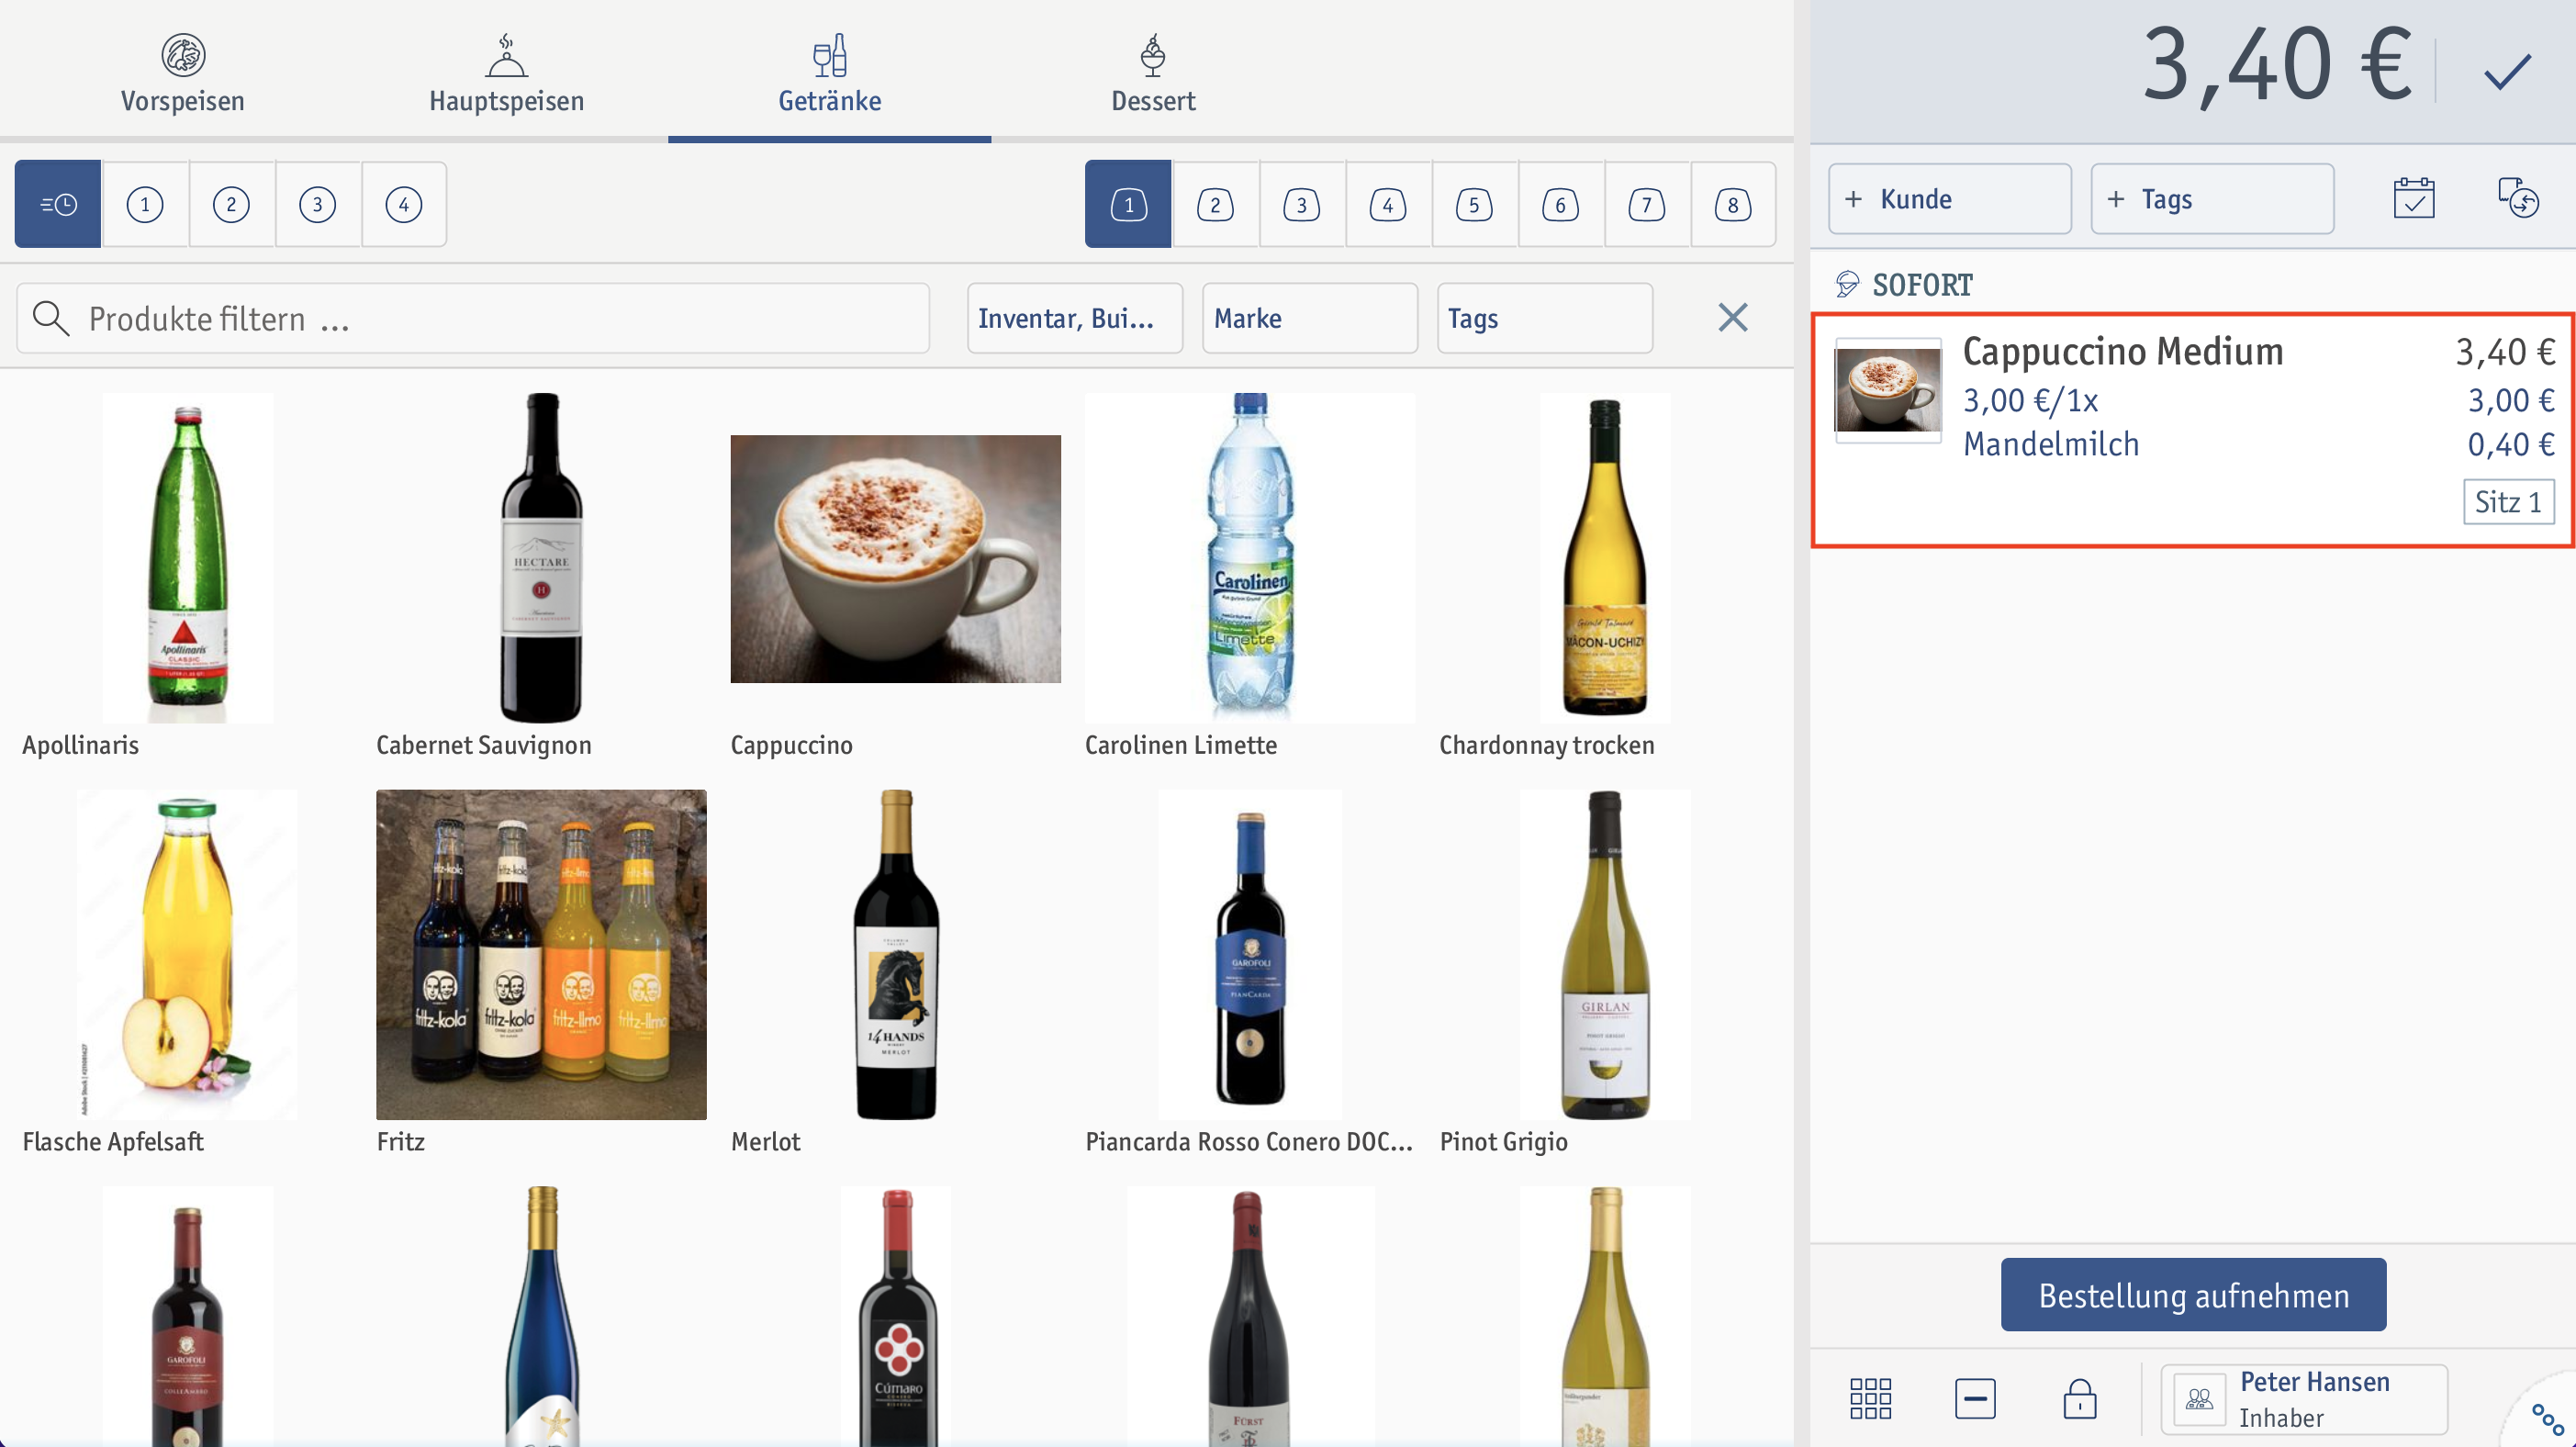The height and width of the screenshot is (1447, 2576).
Task: Choose seat 5 button
Action: pos(1474,204)
